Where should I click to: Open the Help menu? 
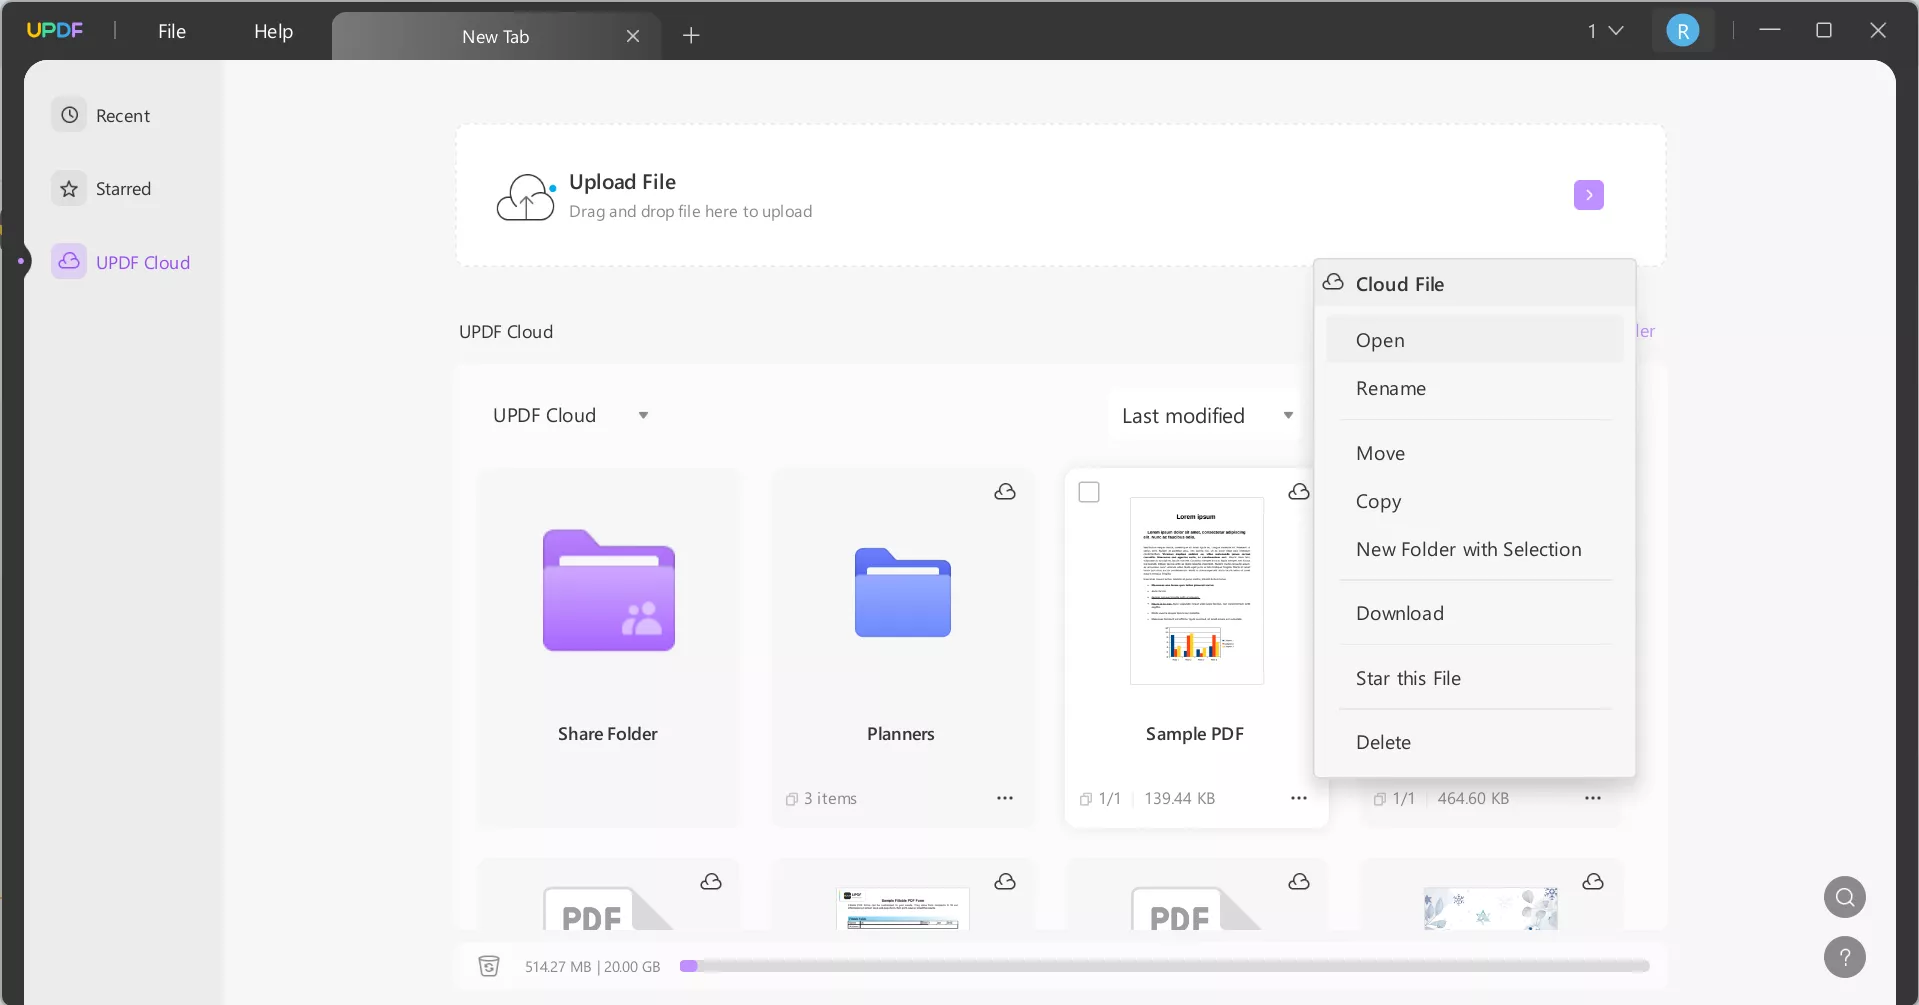[273, 31]
